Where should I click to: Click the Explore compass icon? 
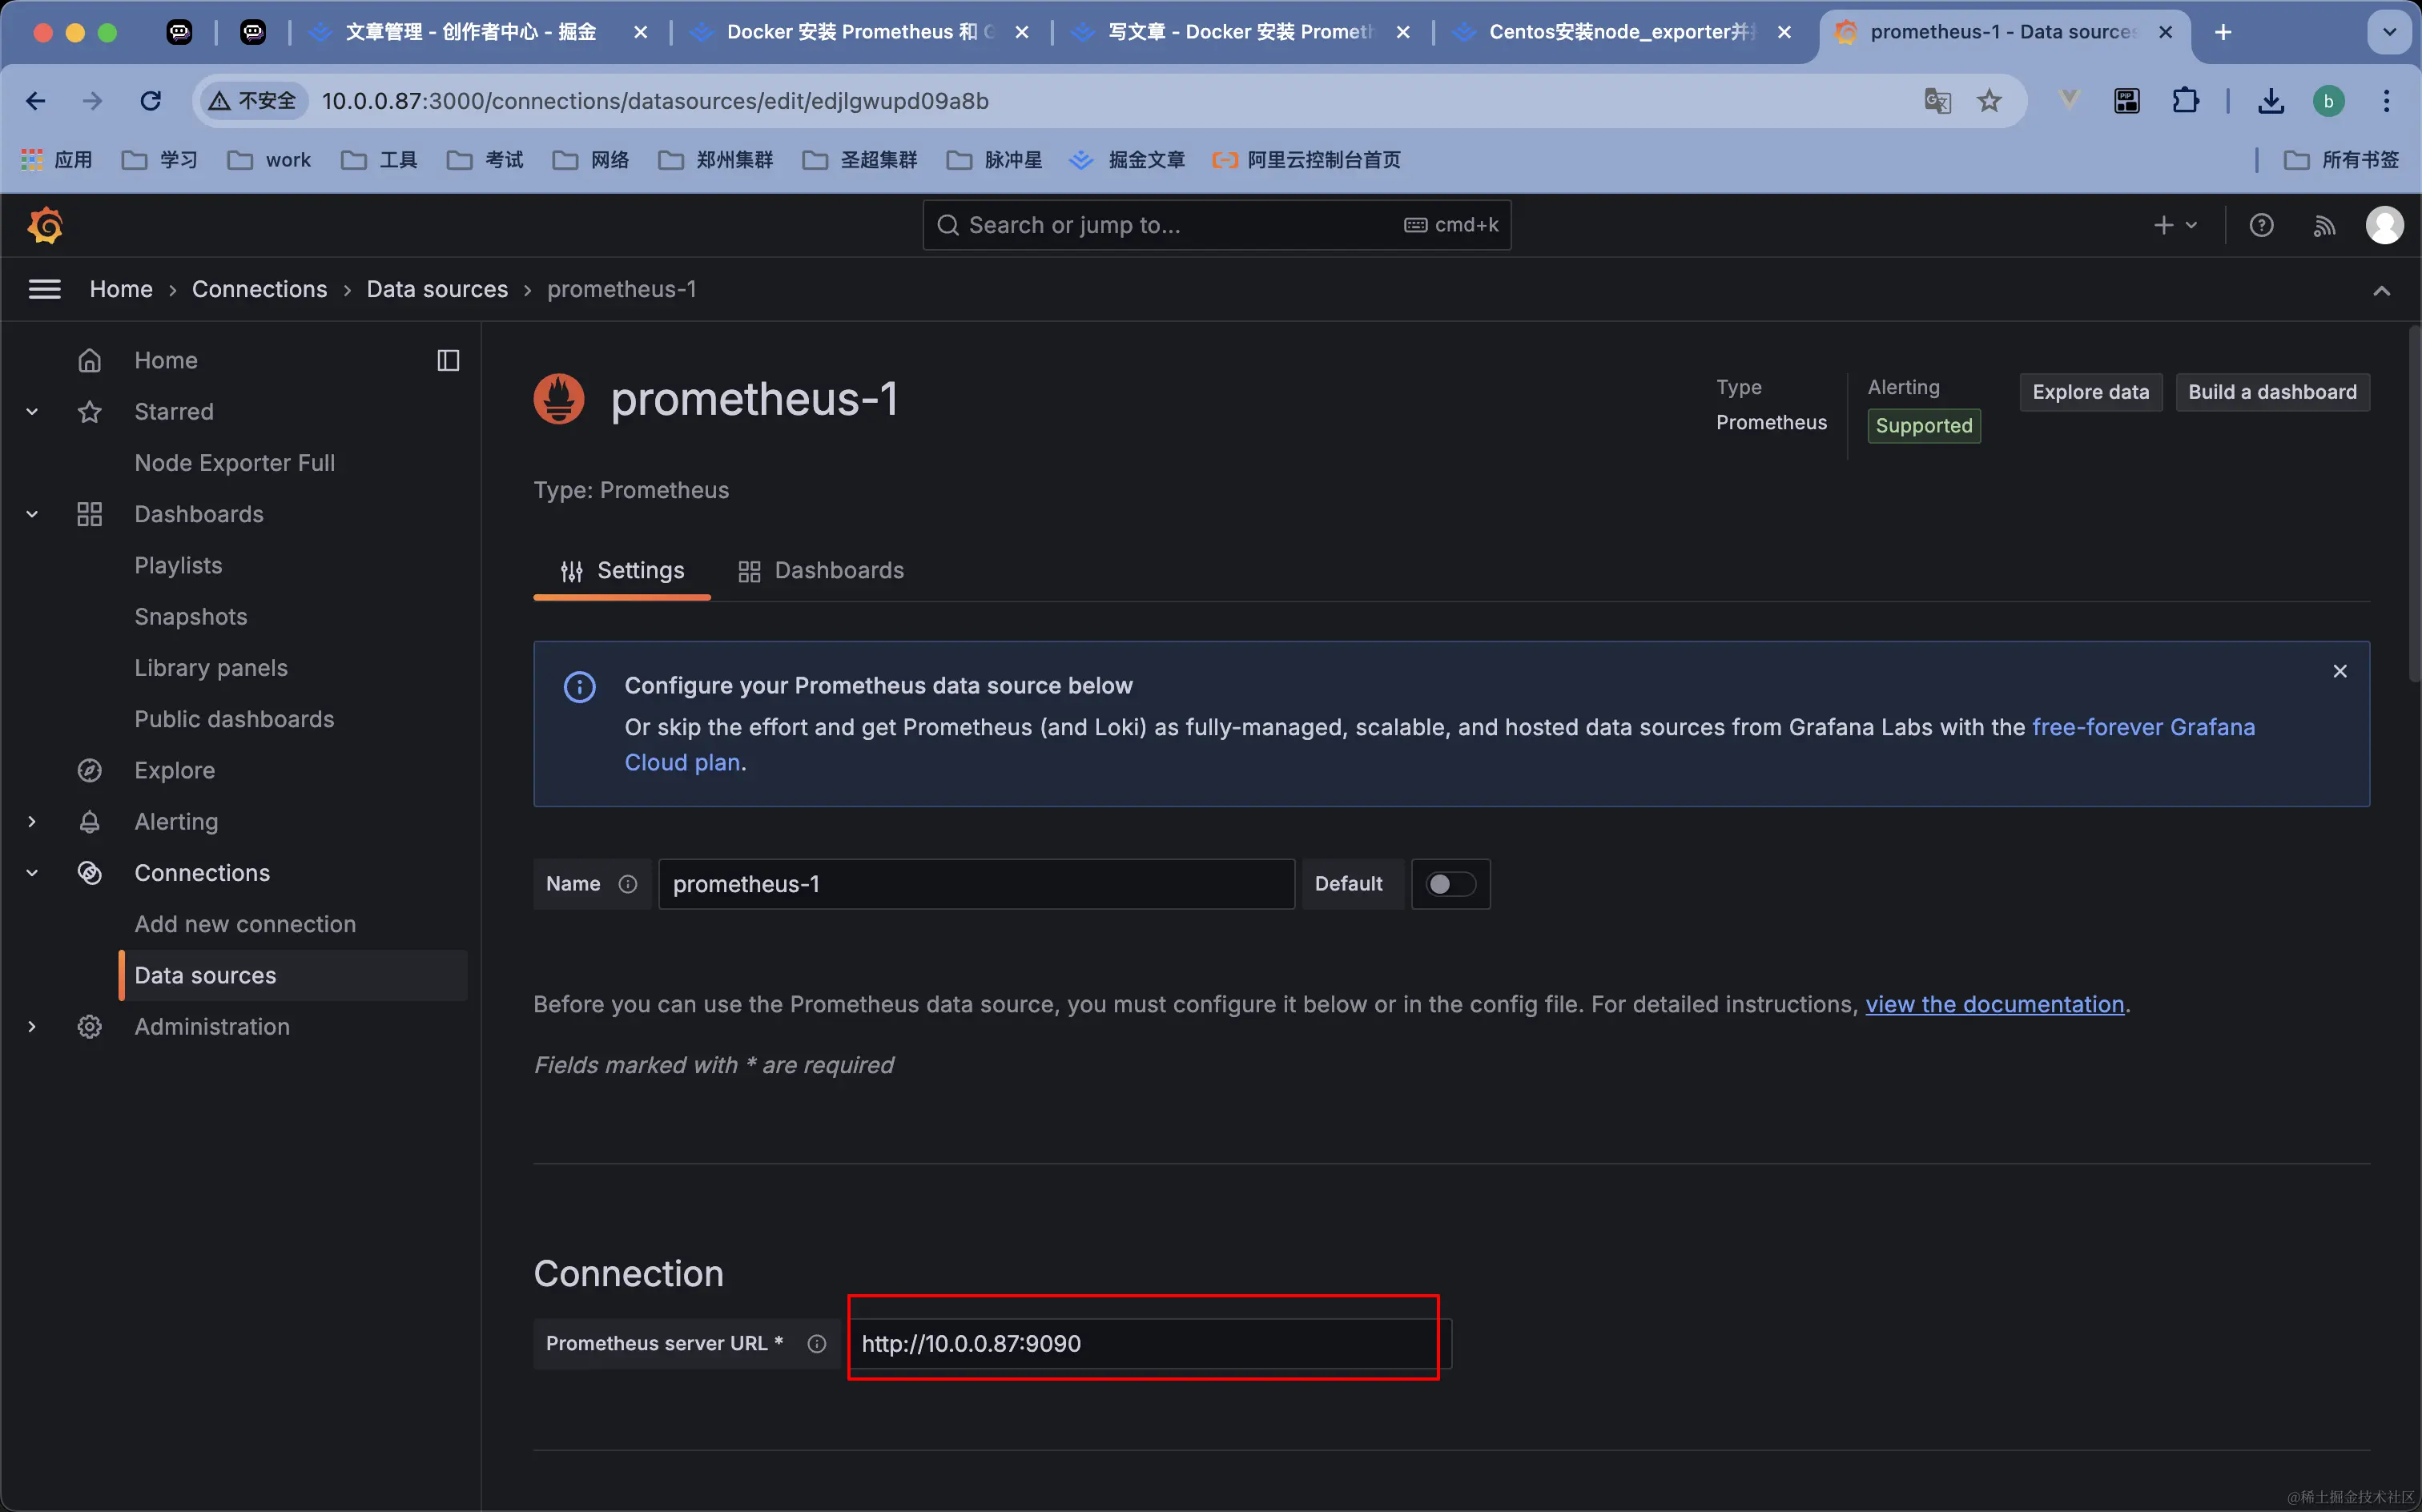pyautogui.click(x=89, y=770)
